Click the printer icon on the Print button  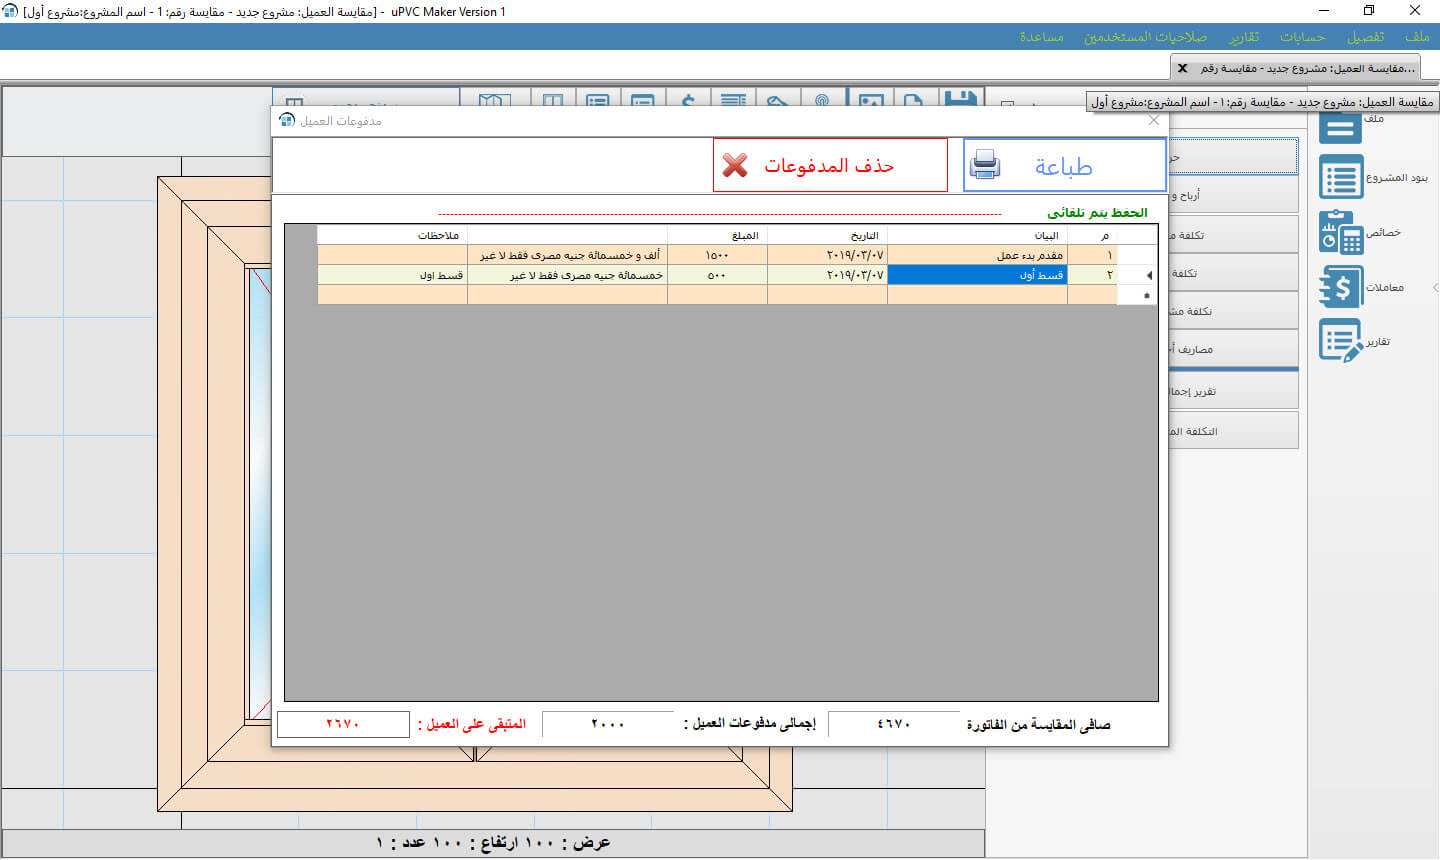tap(985, 165)
